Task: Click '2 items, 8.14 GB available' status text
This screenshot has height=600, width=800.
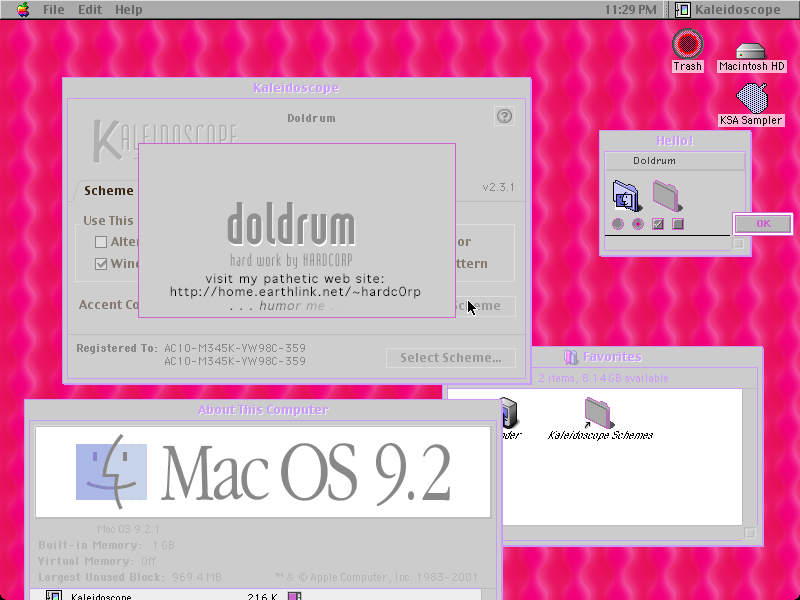Action: tap(603, 378)
